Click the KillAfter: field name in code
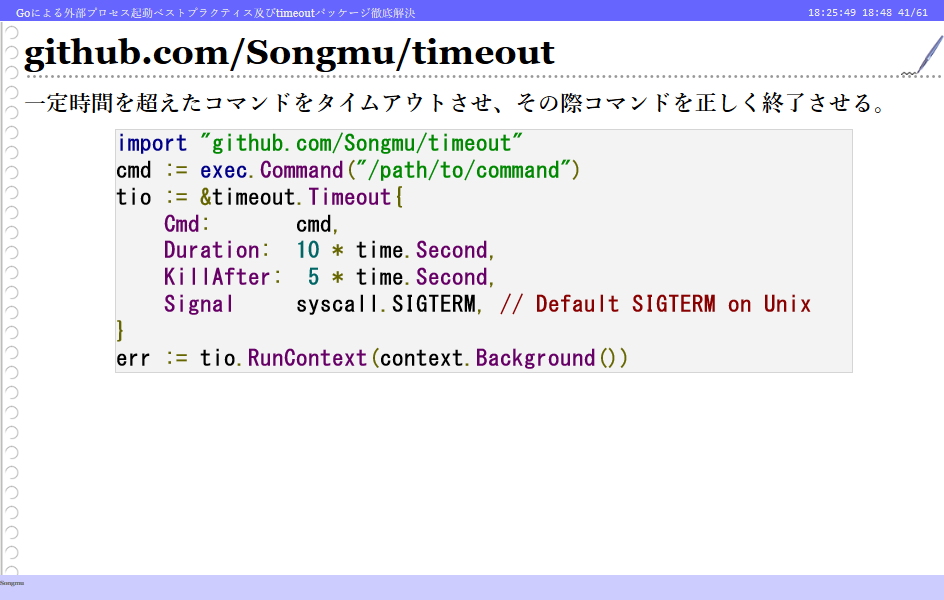 point(223,277)
